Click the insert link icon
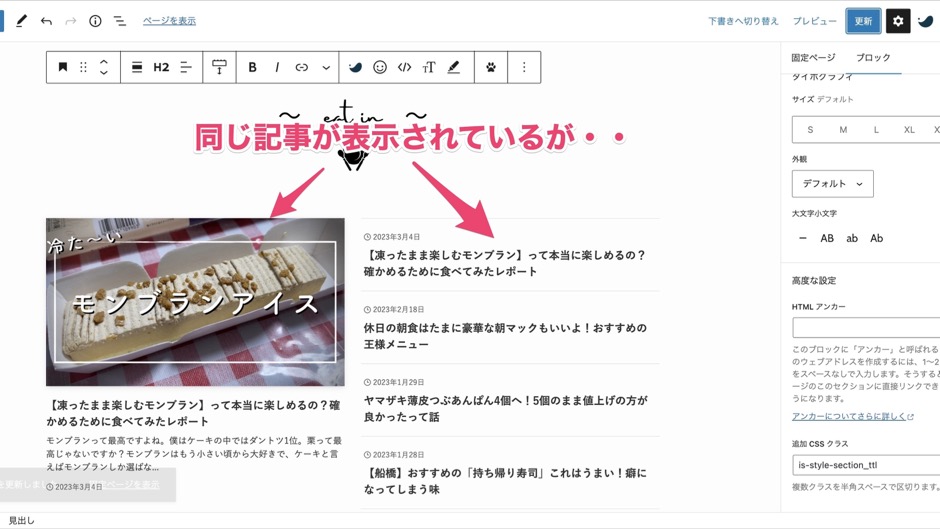The width and height of the screenshot is (940, 529). (x=302, y=67)
